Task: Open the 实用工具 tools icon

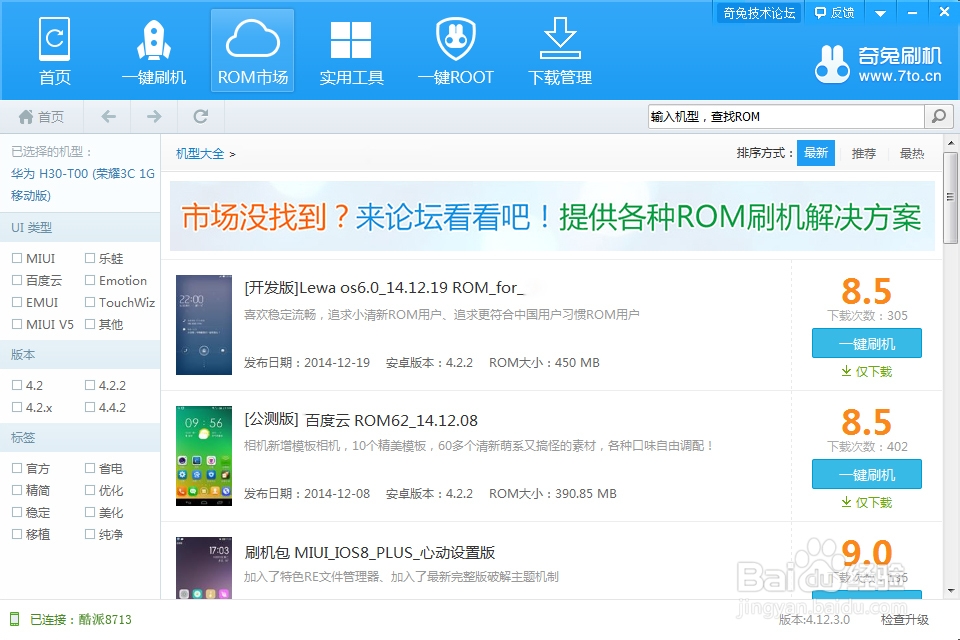Action: click(351, 51)
